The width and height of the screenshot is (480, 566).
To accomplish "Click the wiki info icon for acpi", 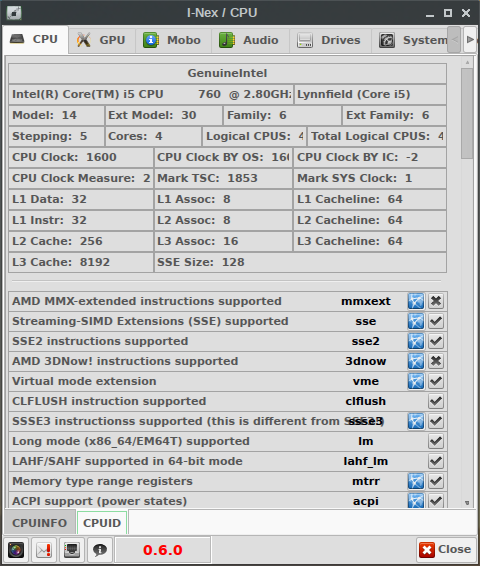I will pyautogui.click(x=416, y=500).
